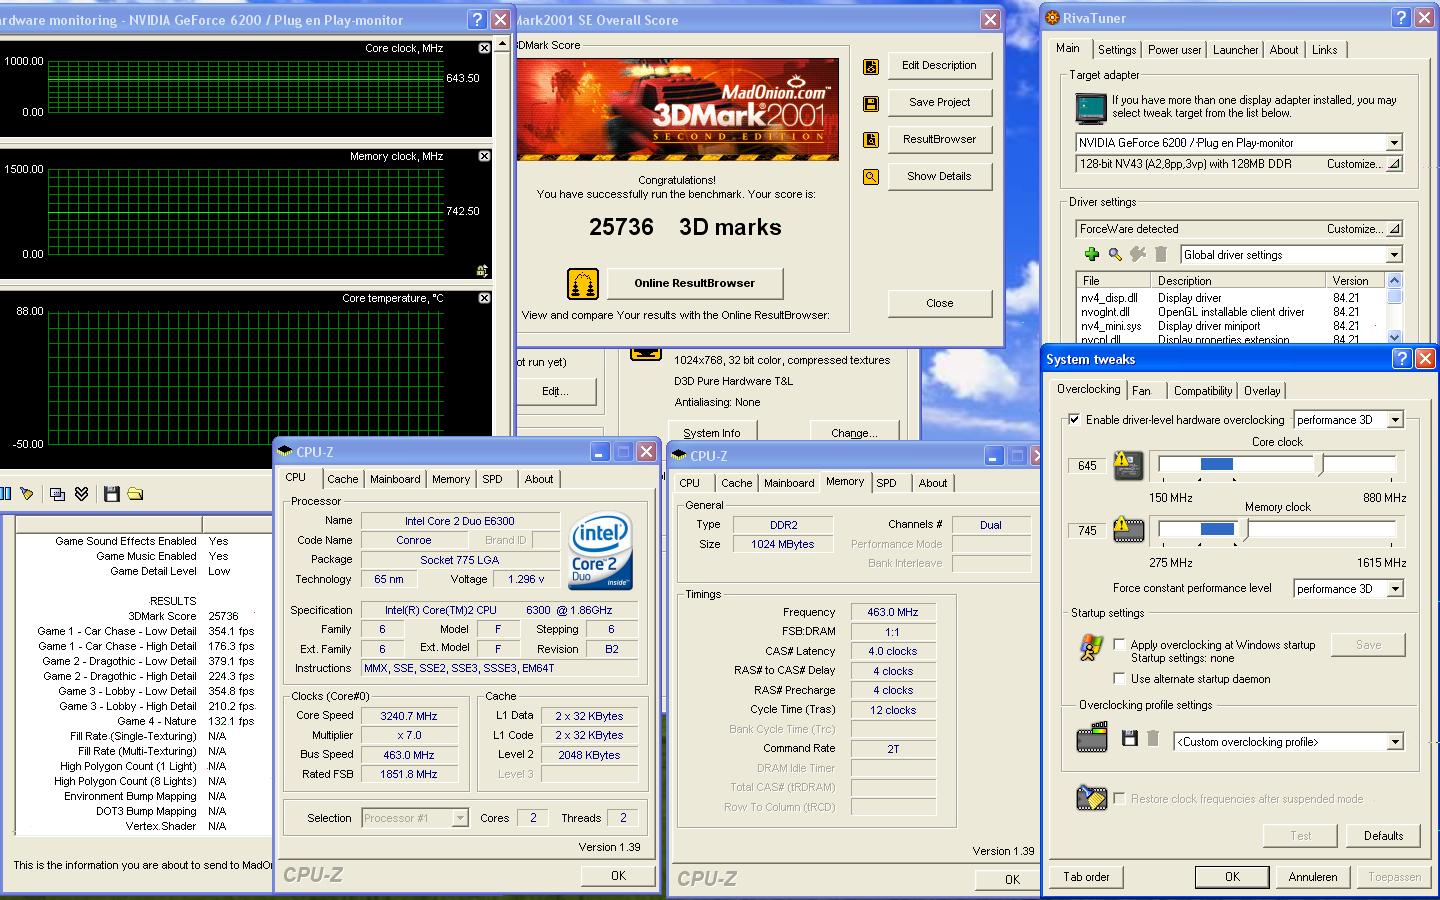Screen dimensions: 1440x900
Task: Enable Apply overclocking at Windows startup
Action: (x=1119, y=645)
